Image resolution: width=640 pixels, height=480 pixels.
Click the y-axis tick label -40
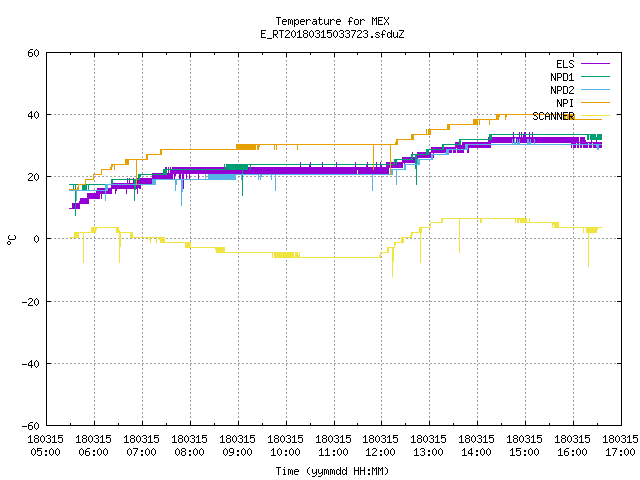[x=31, y=364]
